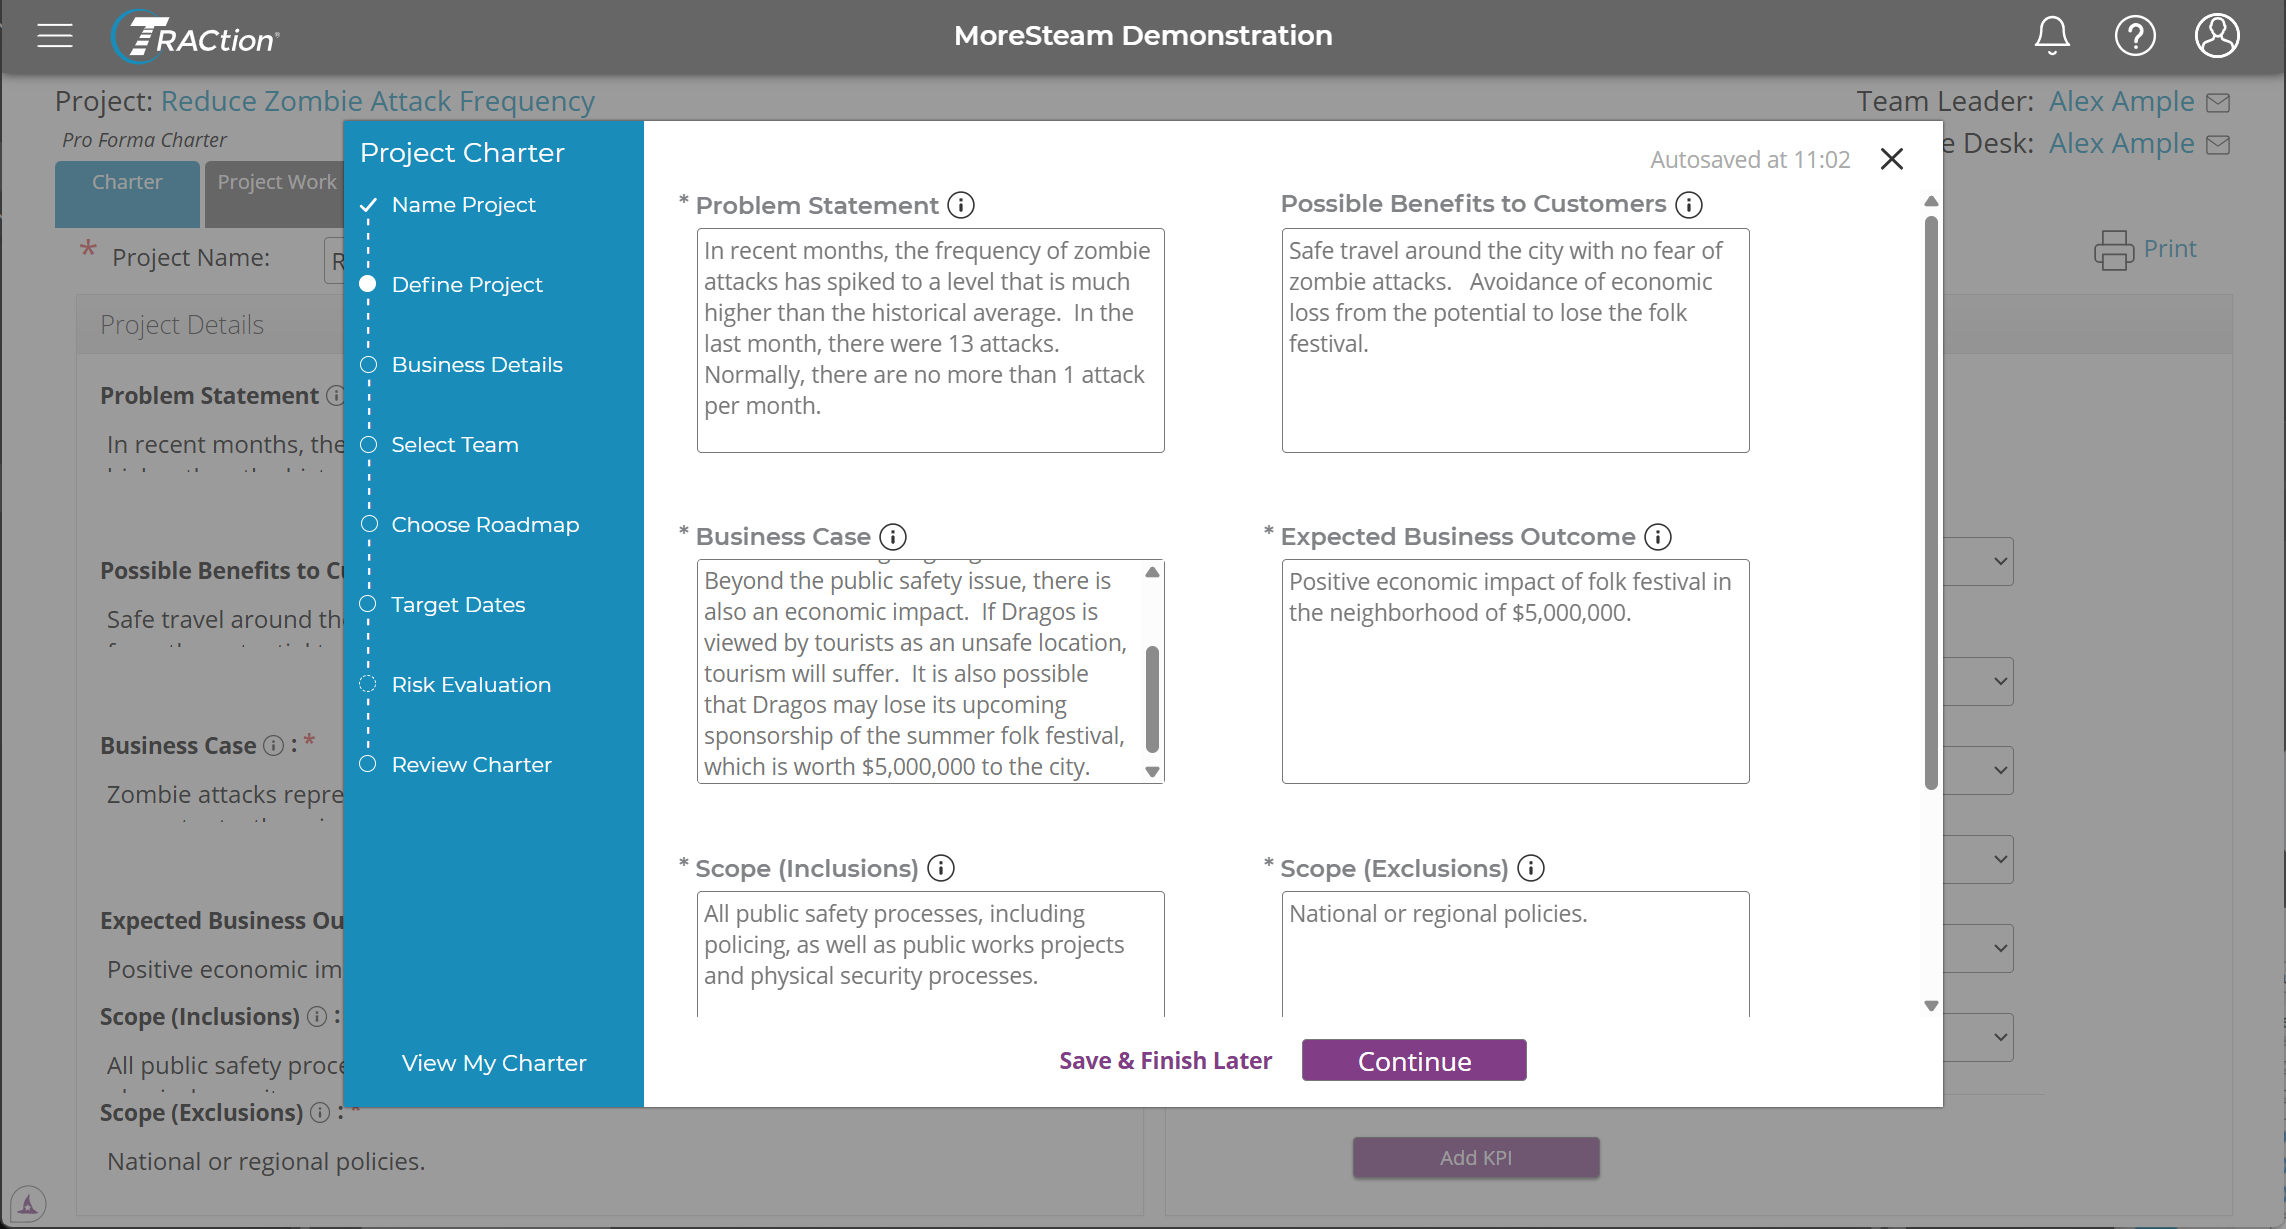The height and width of the screenshot is (1229, 2286).
Task: Click in the Scope (Exclusions) text box
Action: (1515, 954)
